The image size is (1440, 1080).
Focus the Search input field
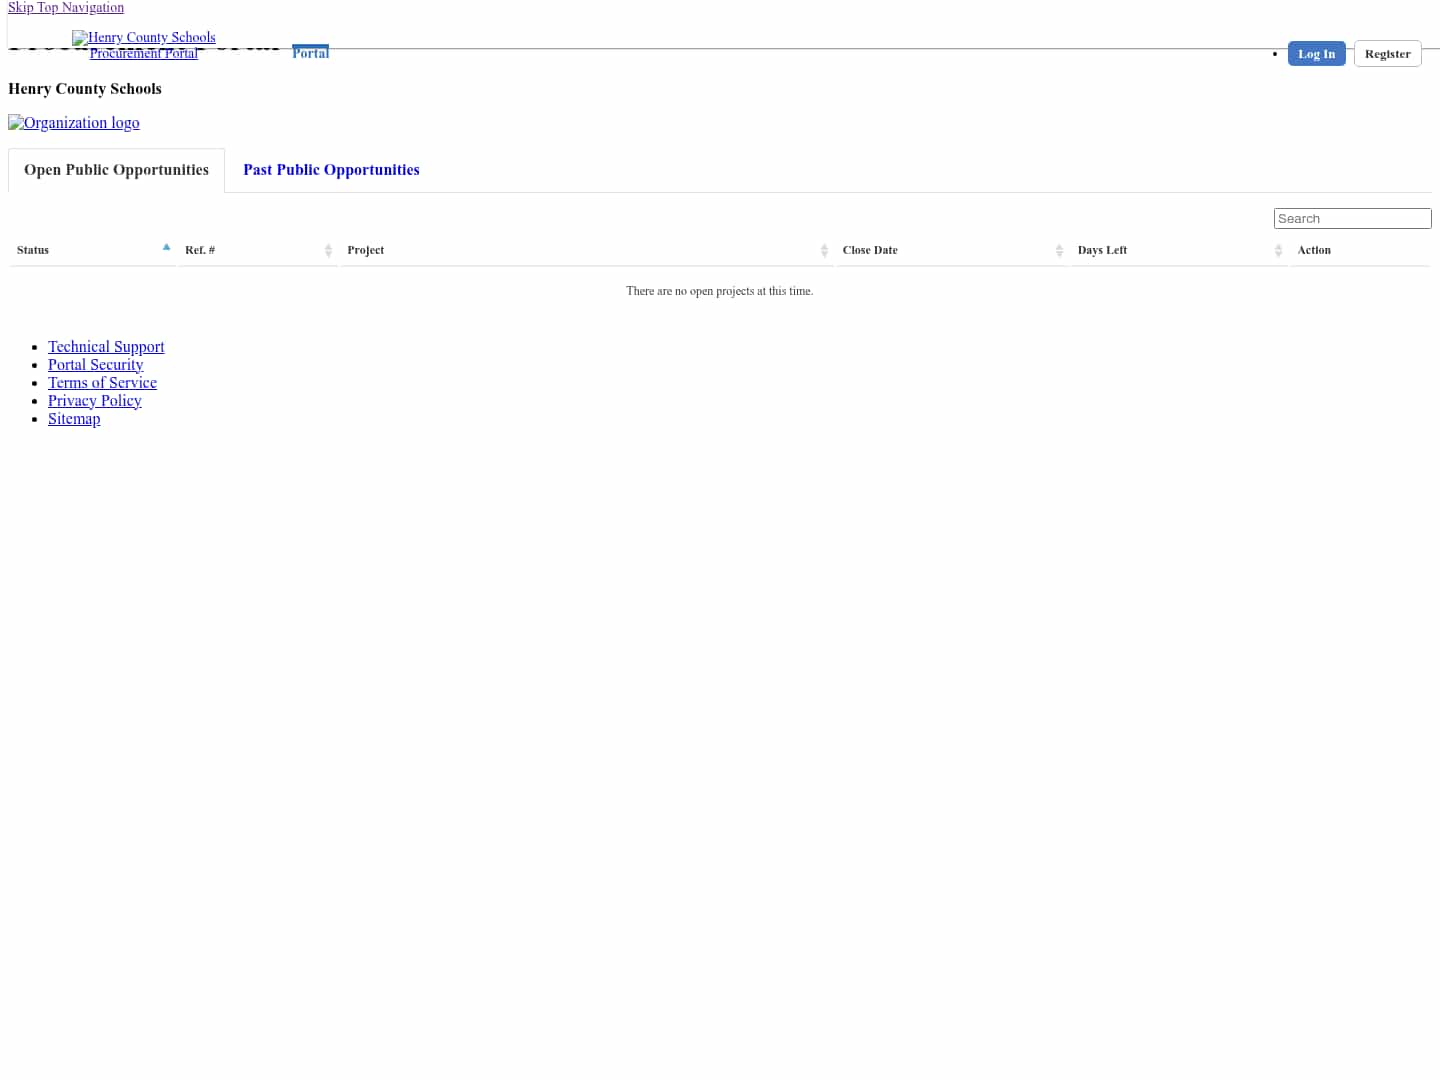coord(1352,219)
